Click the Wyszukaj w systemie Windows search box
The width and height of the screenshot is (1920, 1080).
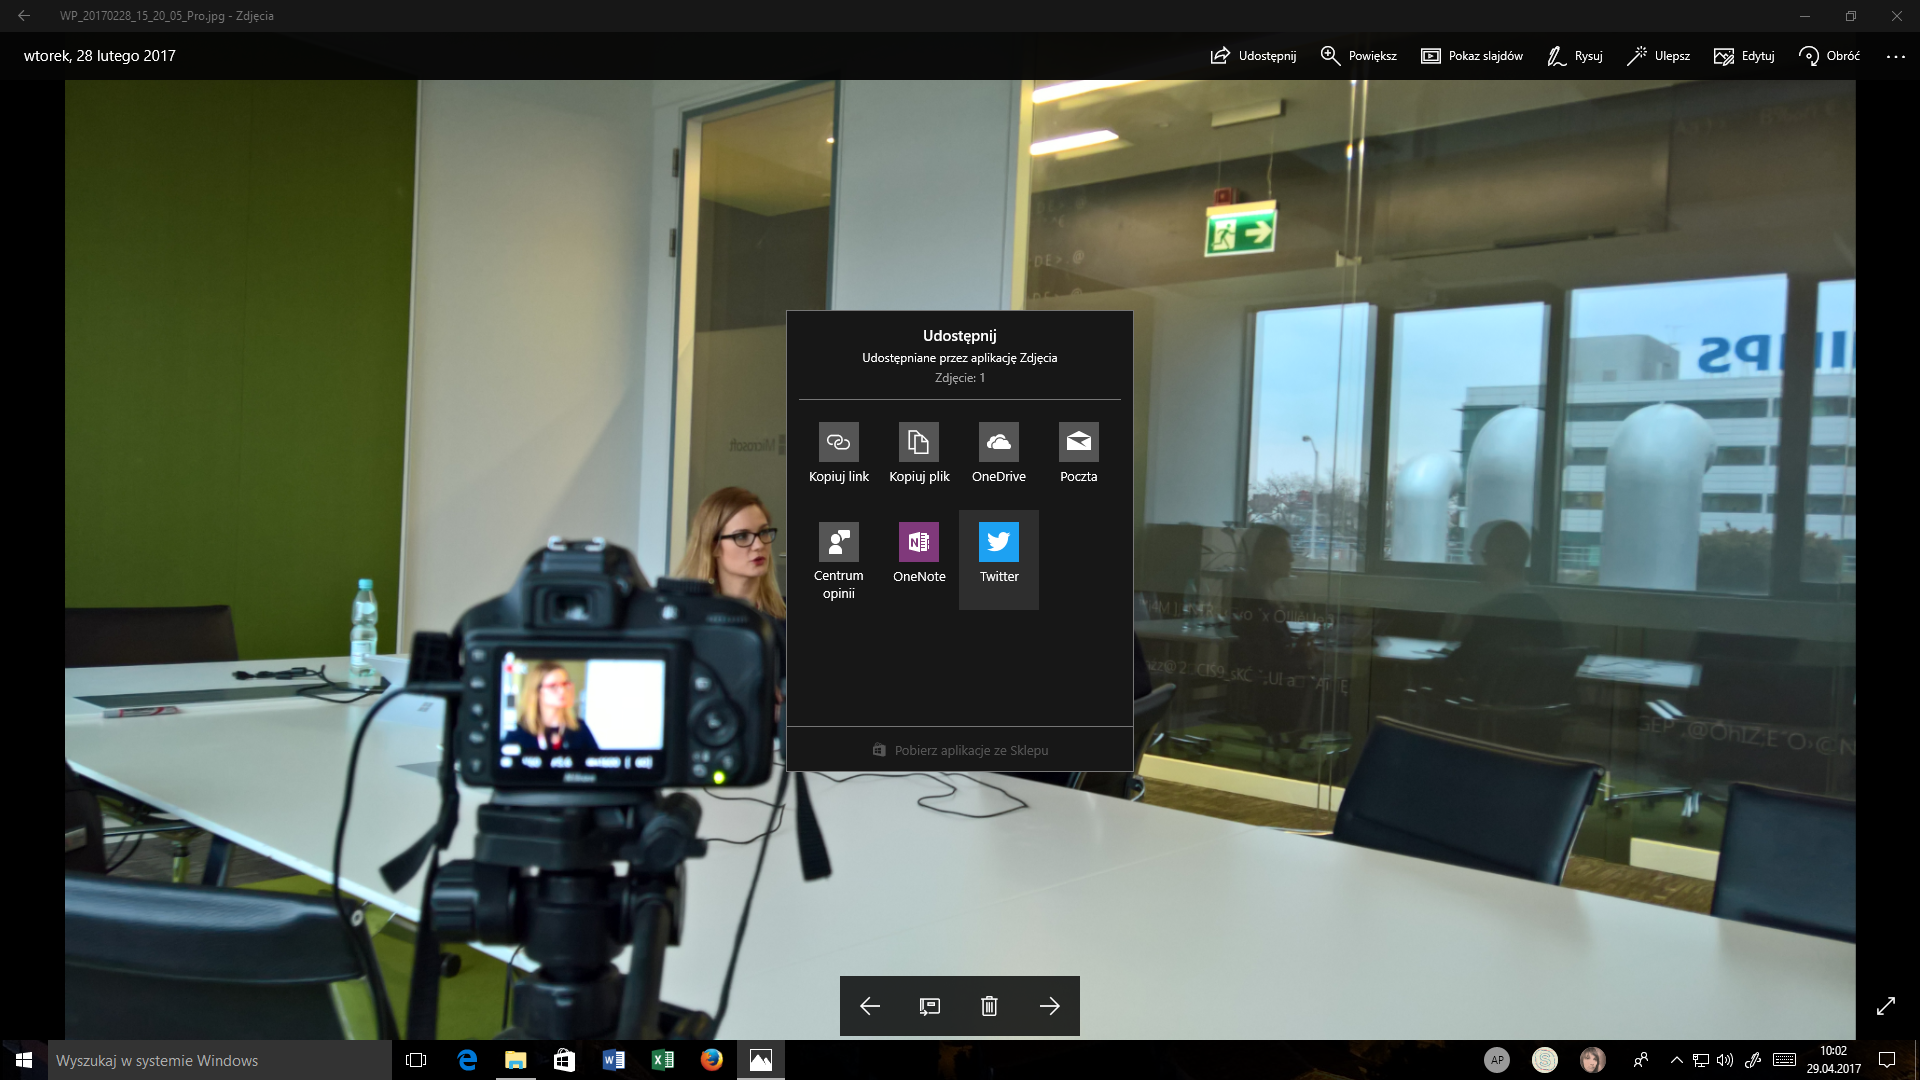[x=220, y=1060]
